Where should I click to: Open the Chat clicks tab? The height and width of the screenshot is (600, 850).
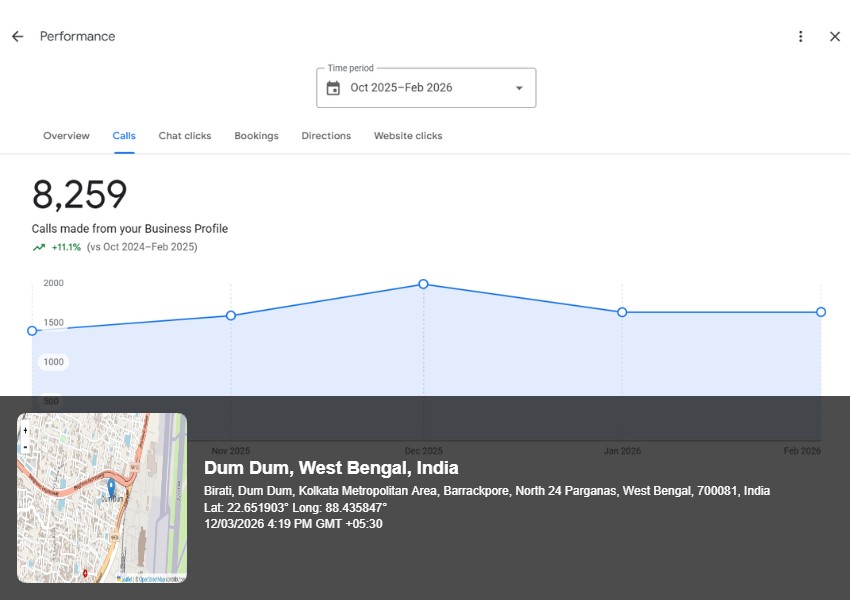[185, 136]
